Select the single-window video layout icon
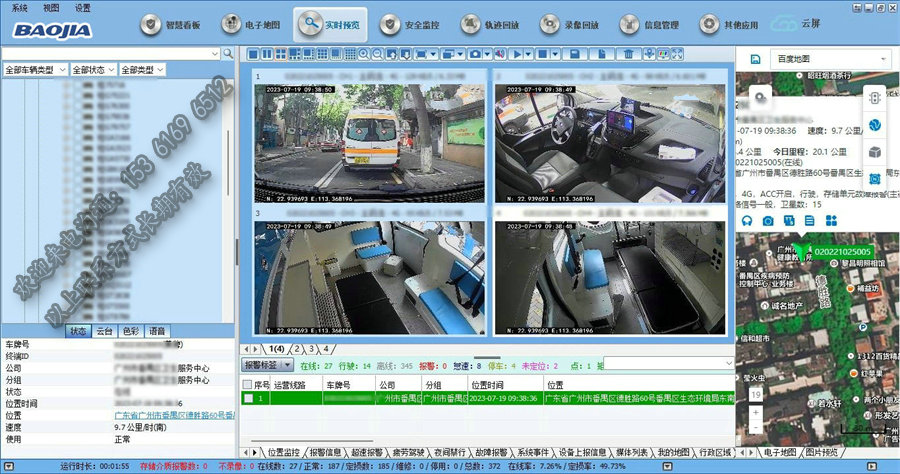Screen dimensions: 900x474 point(253,54)
